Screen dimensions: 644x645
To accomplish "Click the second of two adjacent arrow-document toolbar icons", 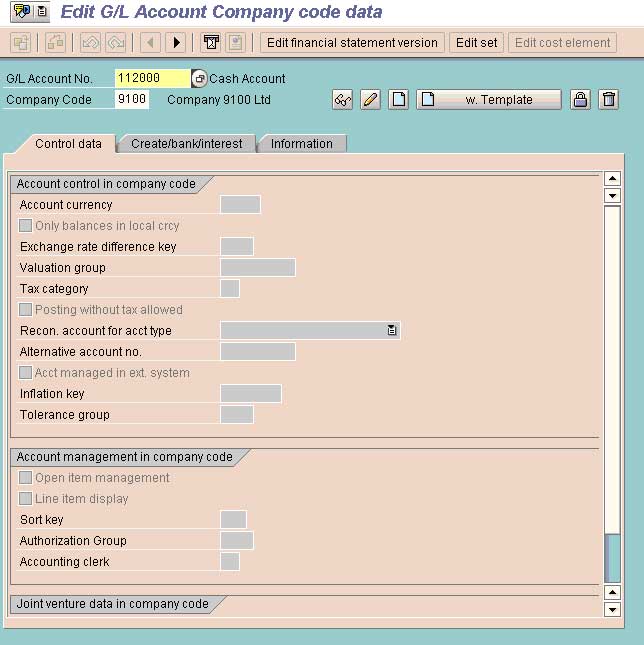I will [116, 42].
